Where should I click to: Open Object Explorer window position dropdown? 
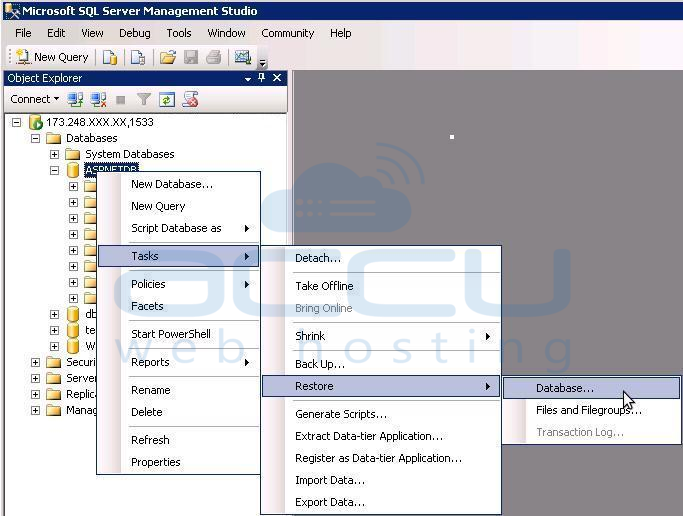pyautogui.click(x=248, y=79)
